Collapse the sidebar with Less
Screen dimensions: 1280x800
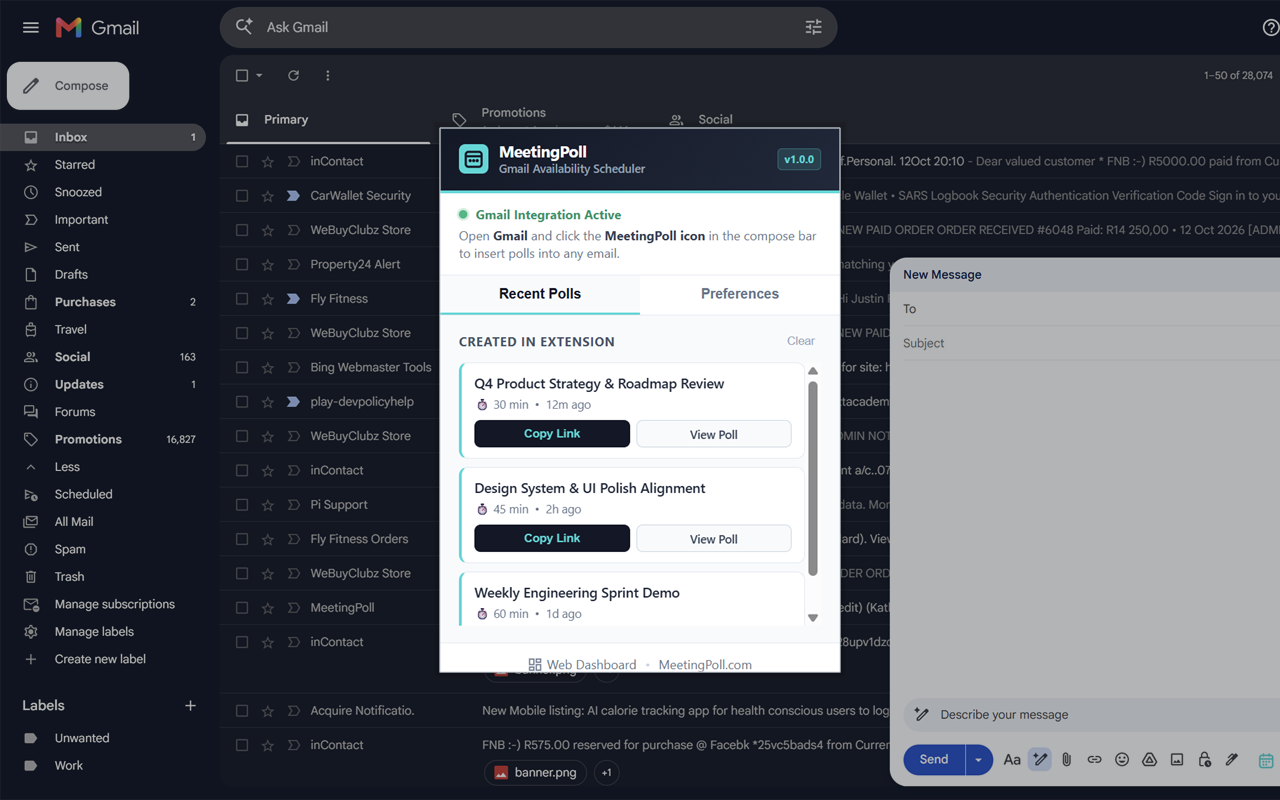67,467
